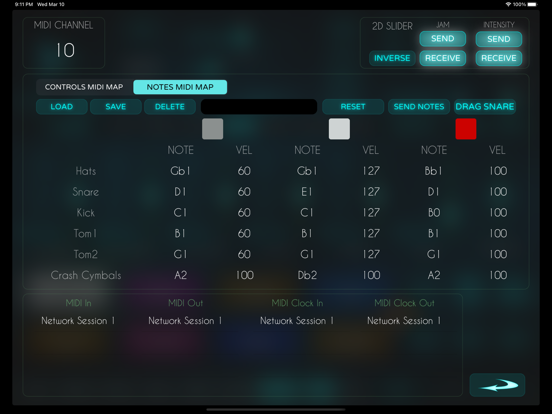Select the NOTES MIDI MAP tab
Screen dimensions: 552x414
tap(180, 87)
